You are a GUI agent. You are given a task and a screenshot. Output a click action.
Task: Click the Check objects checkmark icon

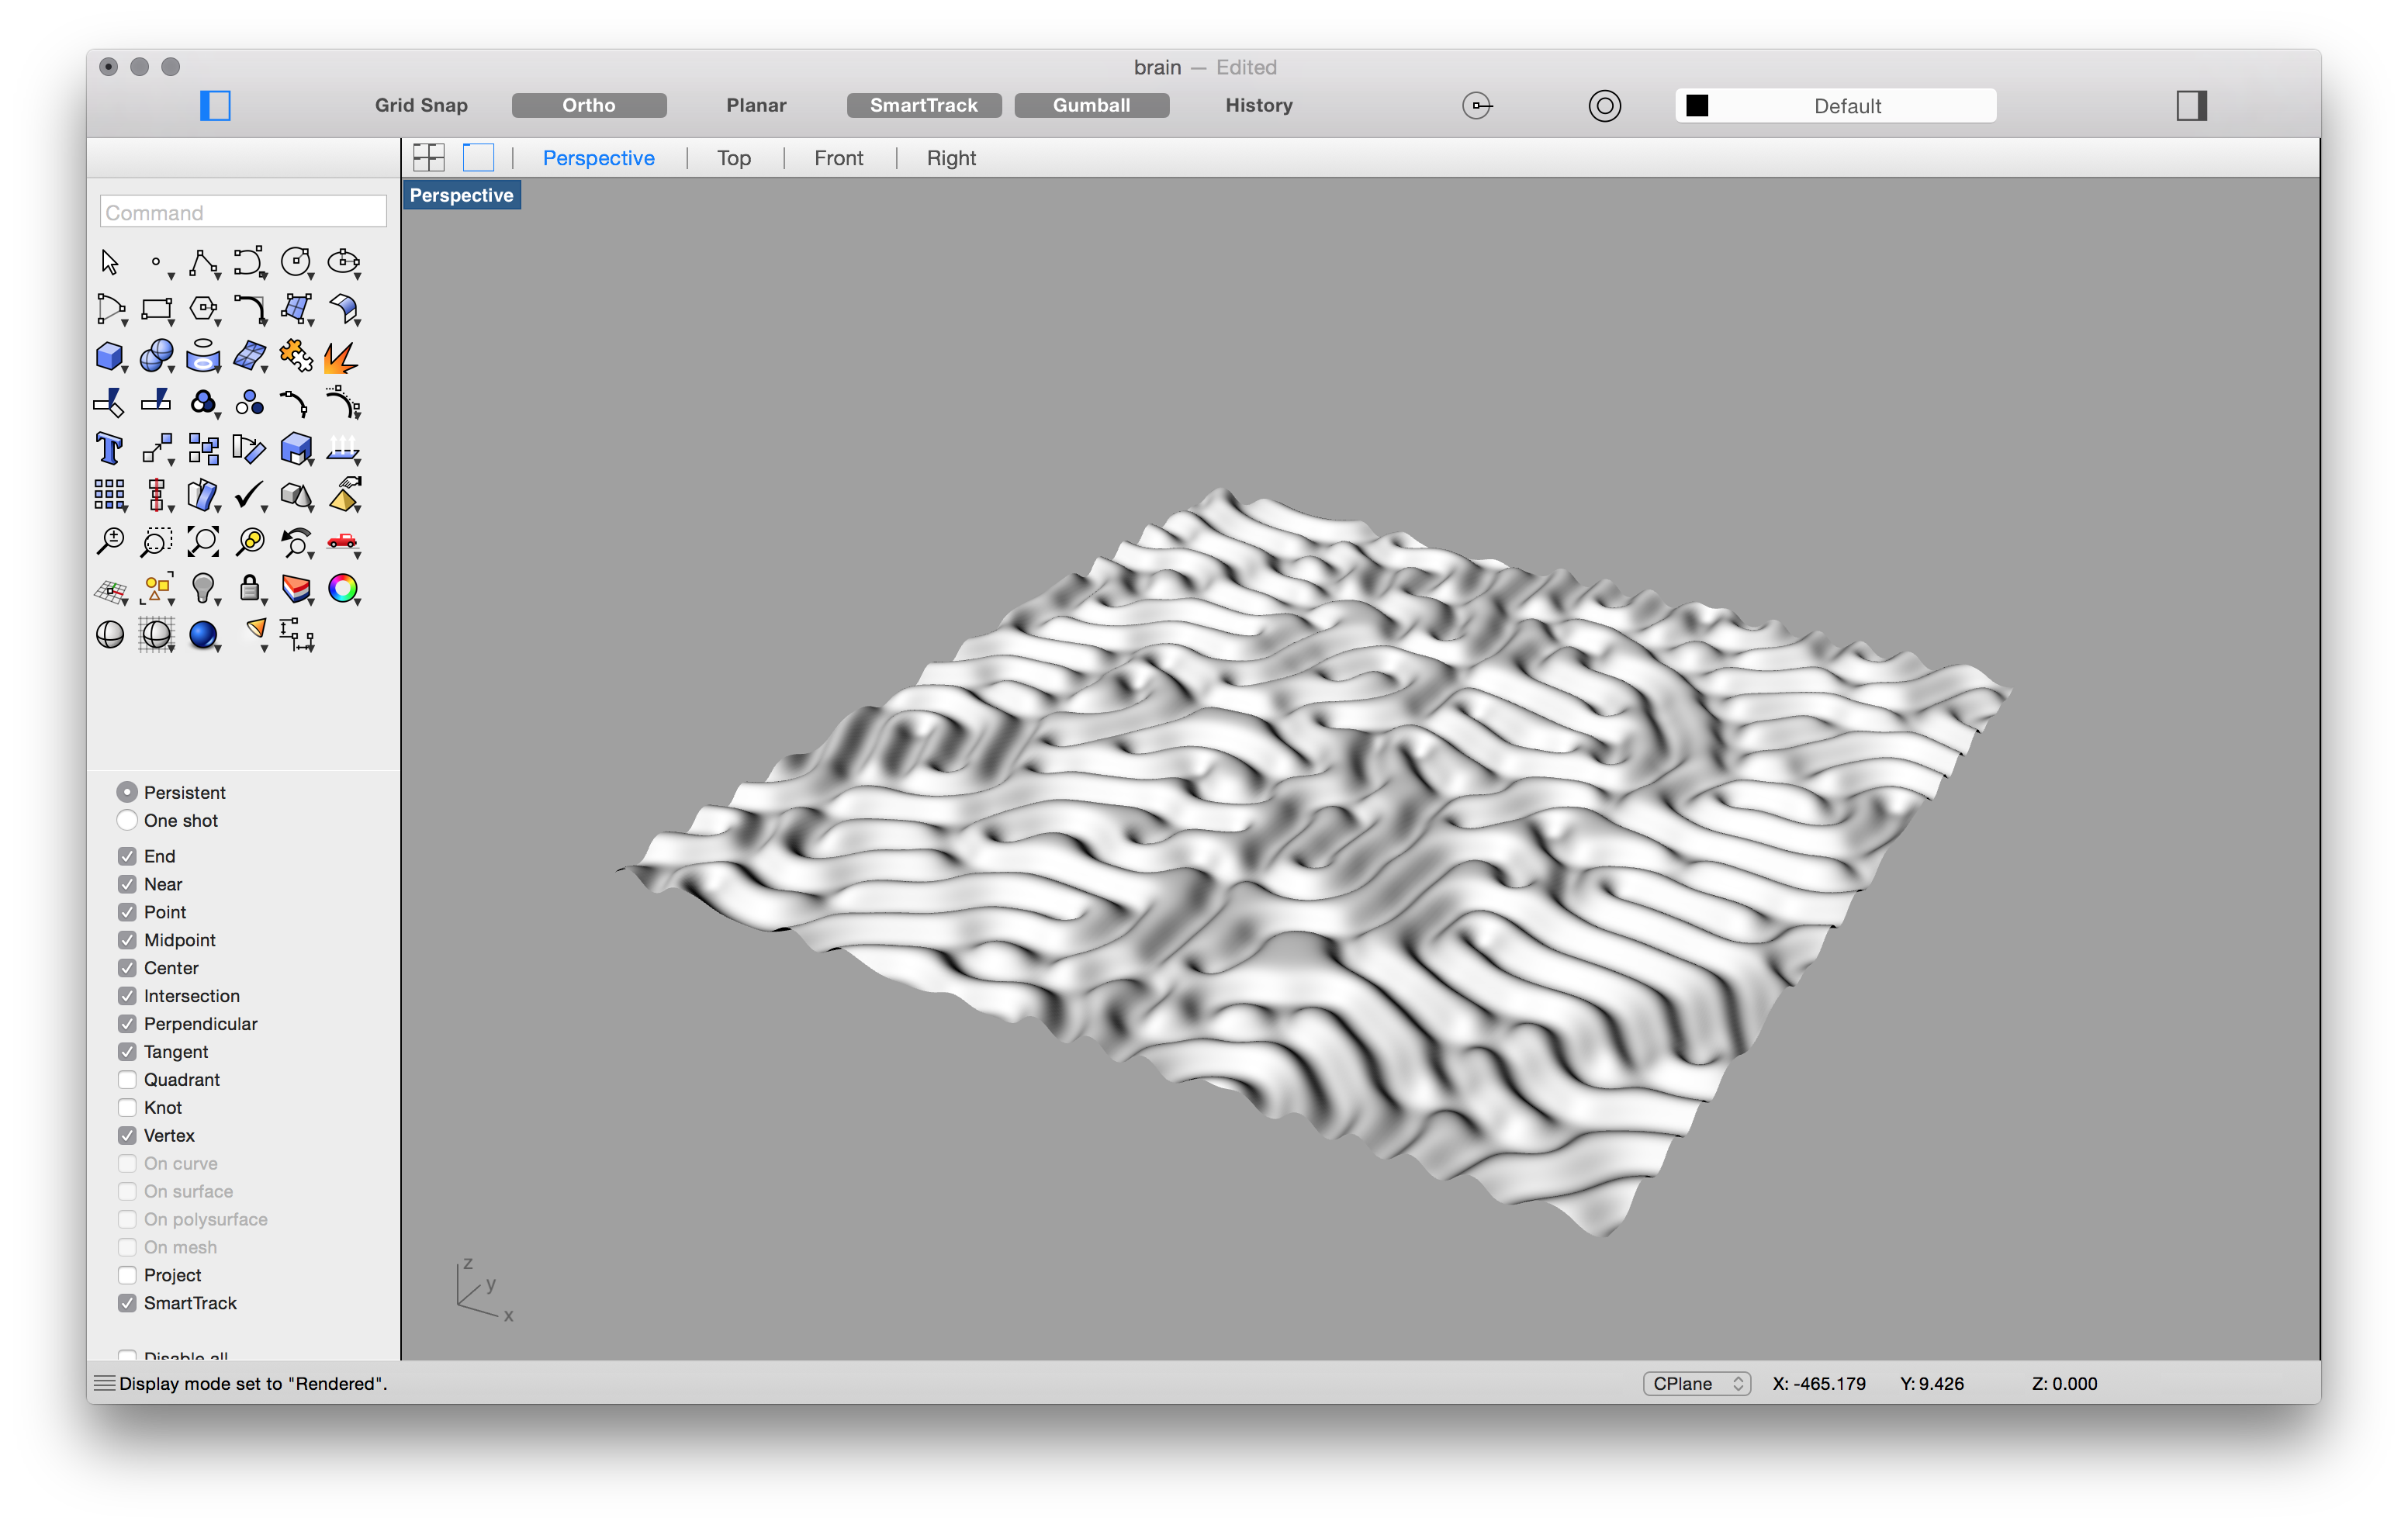249,495
